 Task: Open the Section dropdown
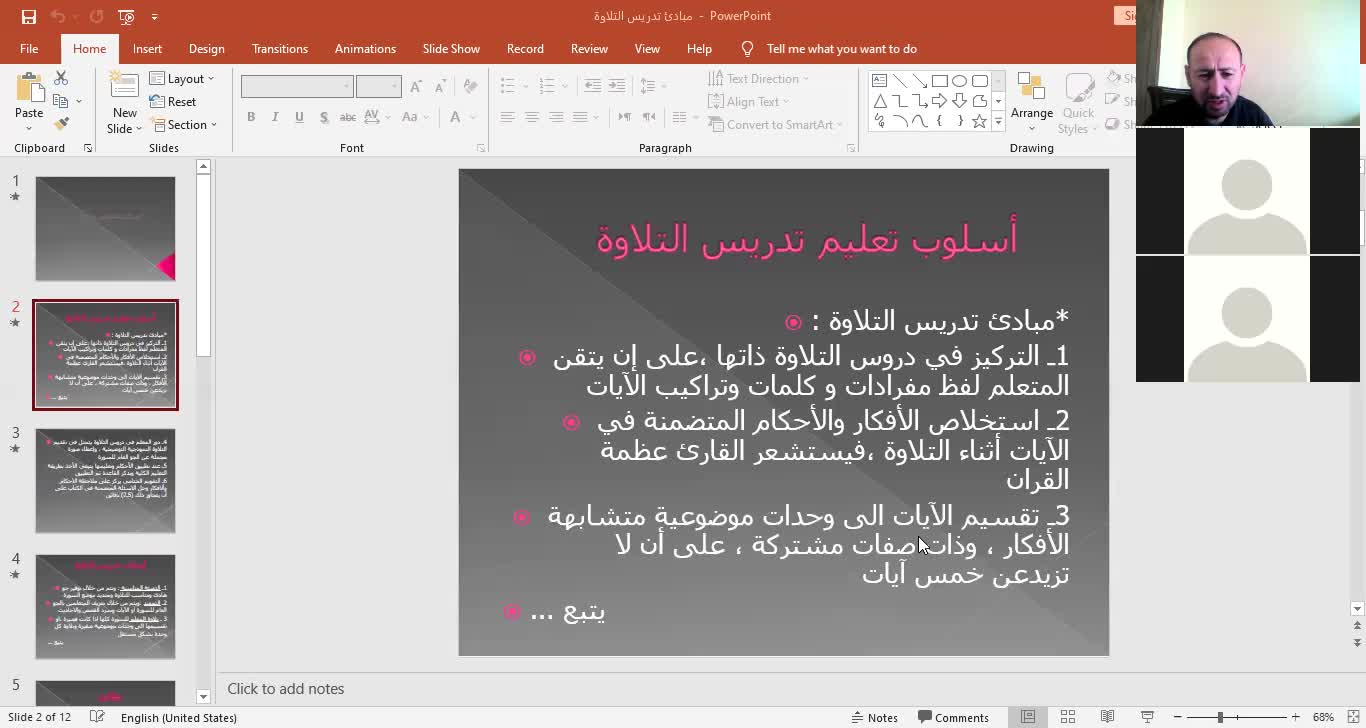pyautogui.click(x=183, y=124)
